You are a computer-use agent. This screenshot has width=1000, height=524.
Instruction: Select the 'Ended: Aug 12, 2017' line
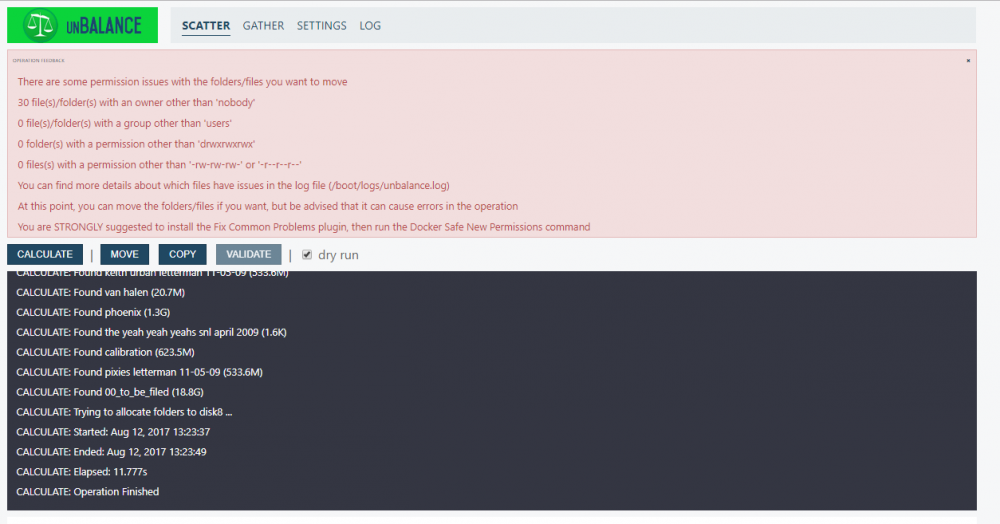(111, 452)
